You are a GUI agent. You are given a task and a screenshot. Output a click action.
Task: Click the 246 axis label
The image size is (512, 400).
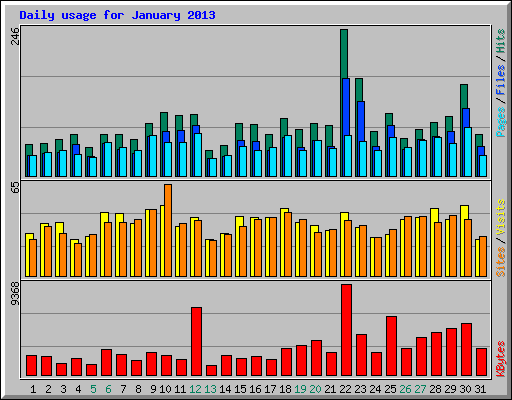click(15, 37)
